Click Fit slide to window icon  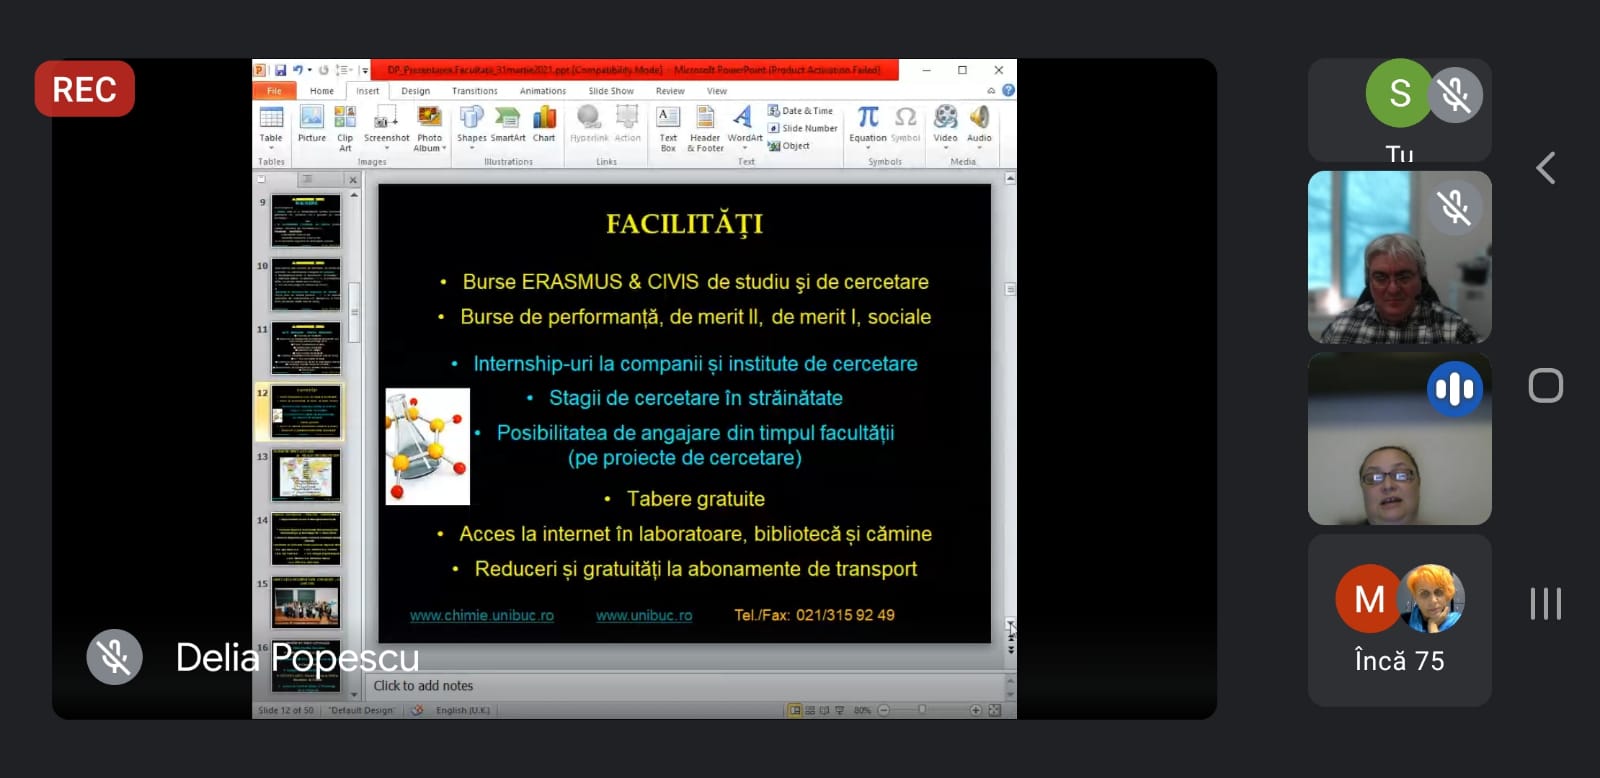point(994,710)
